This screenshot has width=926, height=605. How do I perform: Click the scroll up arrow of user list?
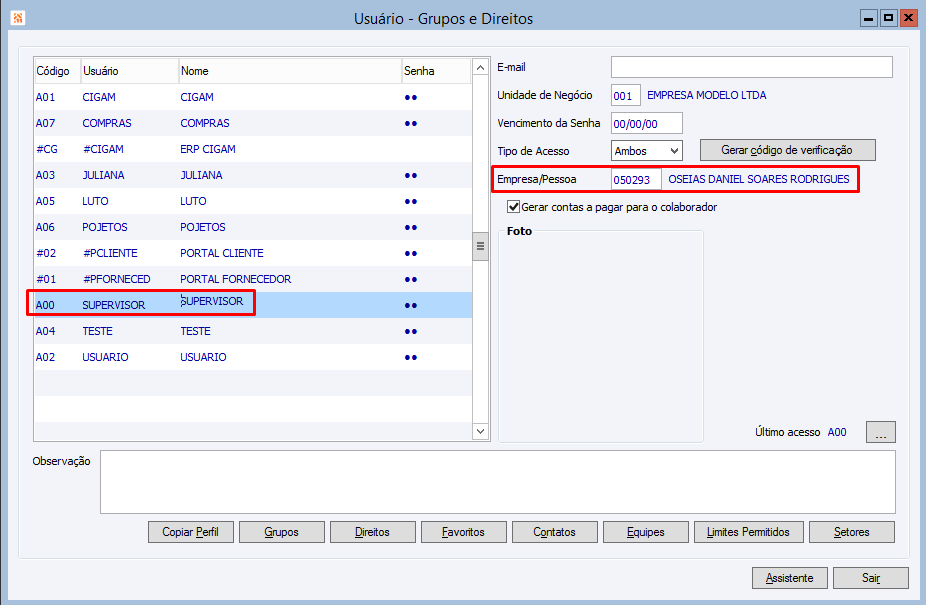click(480, 68)
